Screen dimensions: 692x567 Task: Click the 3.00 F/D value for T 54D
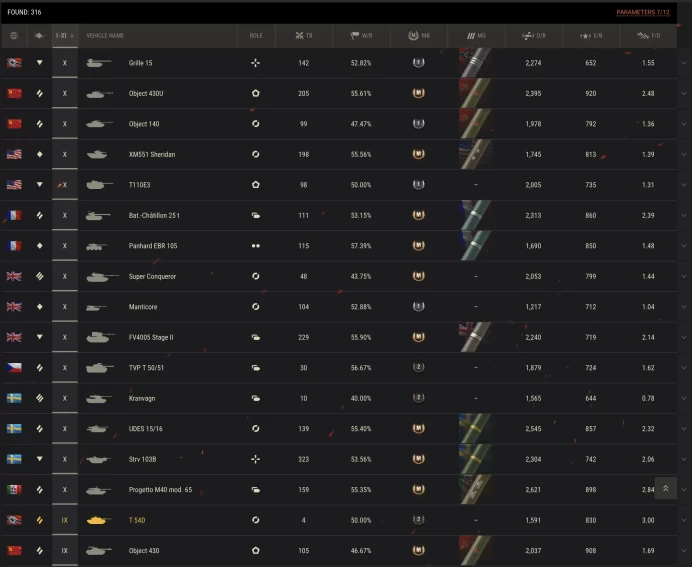(x=648, y=520)
